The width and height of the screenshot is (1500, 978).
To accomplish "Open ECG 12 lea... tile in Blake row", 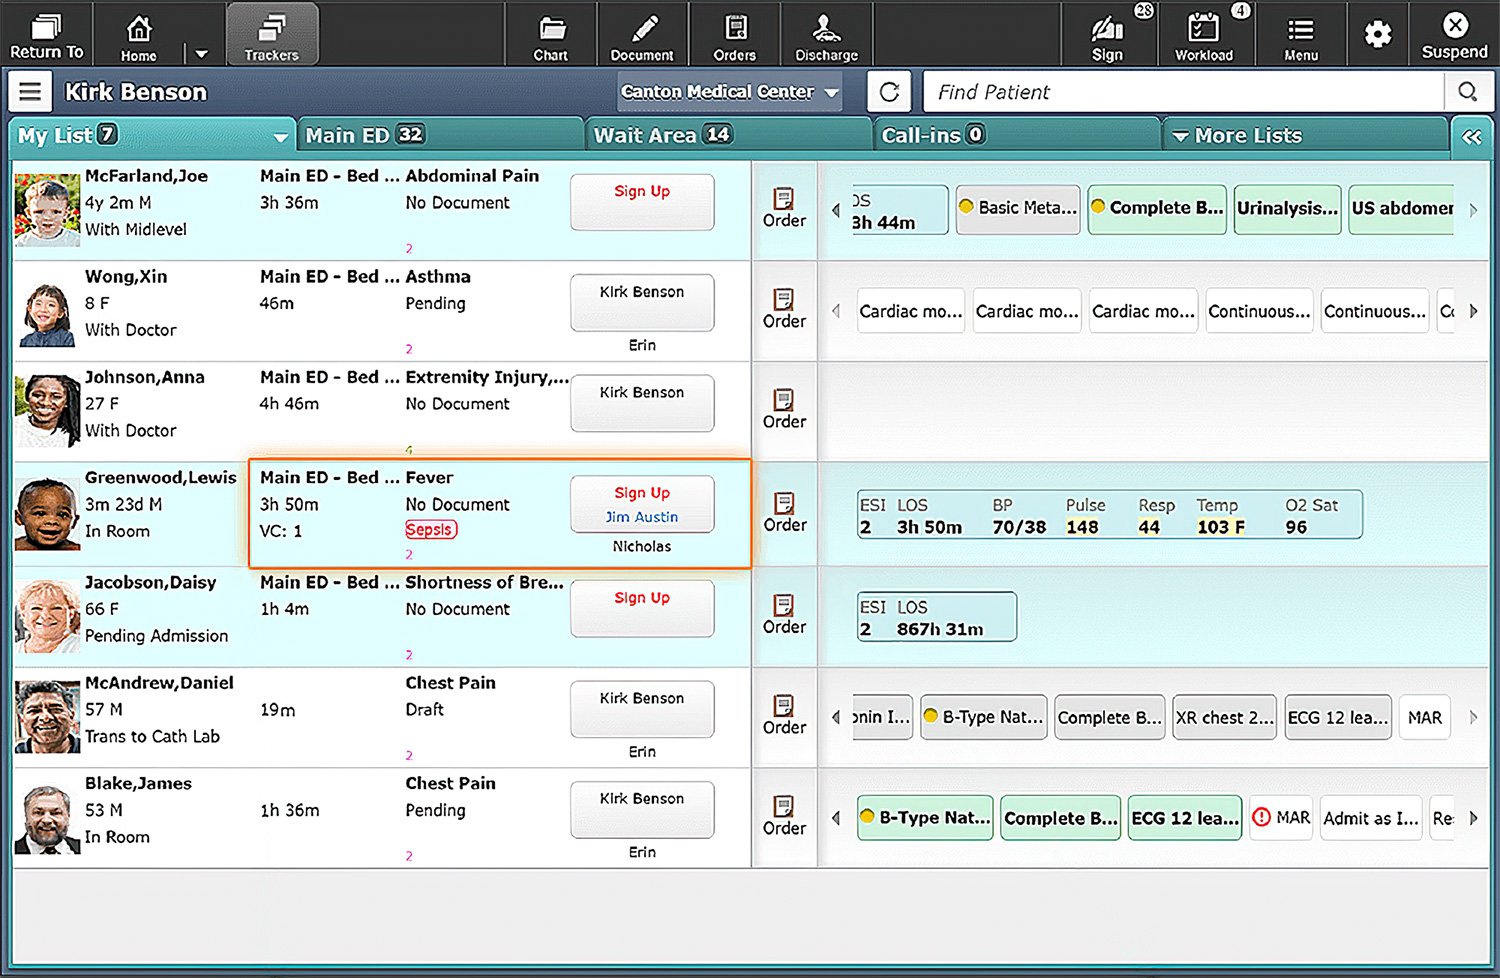I will [1185, 818].
